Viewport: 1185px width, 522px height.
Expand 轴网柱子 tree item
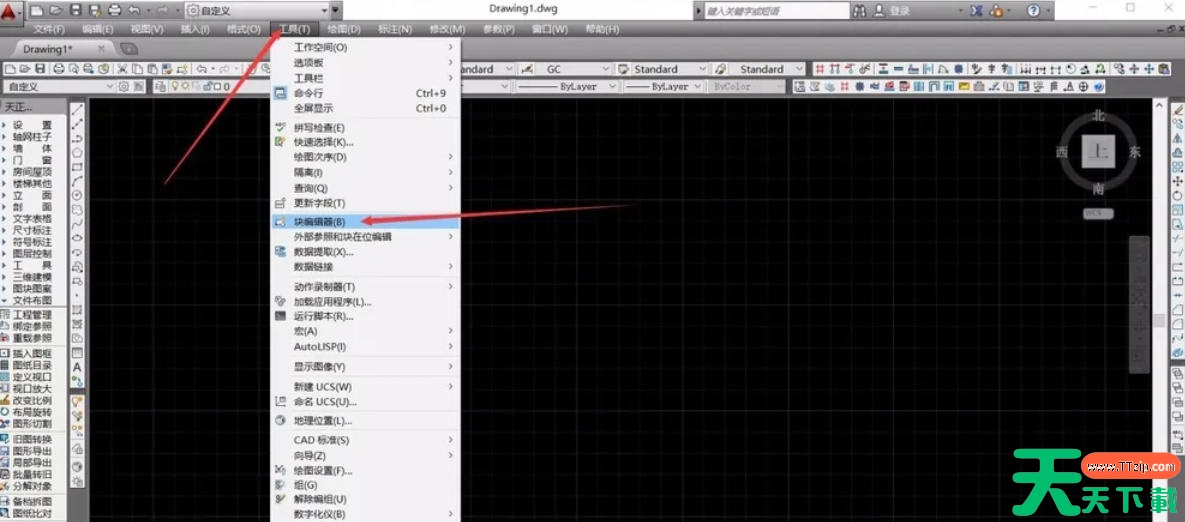(4, 137)
